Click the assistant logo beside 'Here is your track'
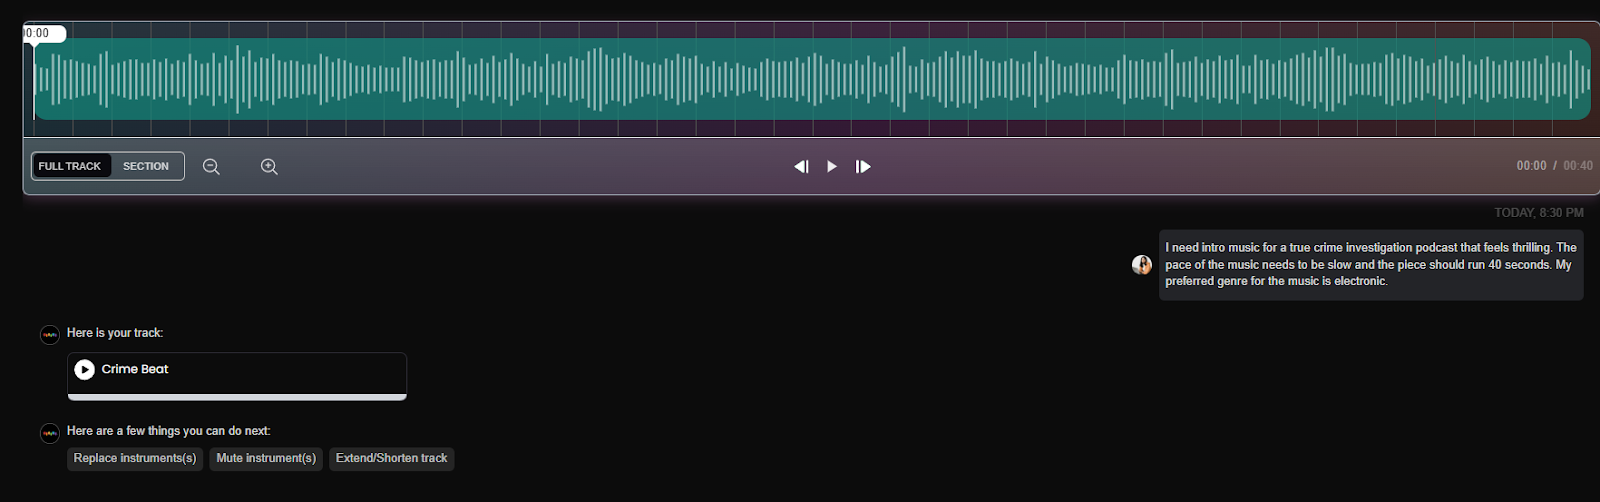1600x502 pixels. point(50,335)
